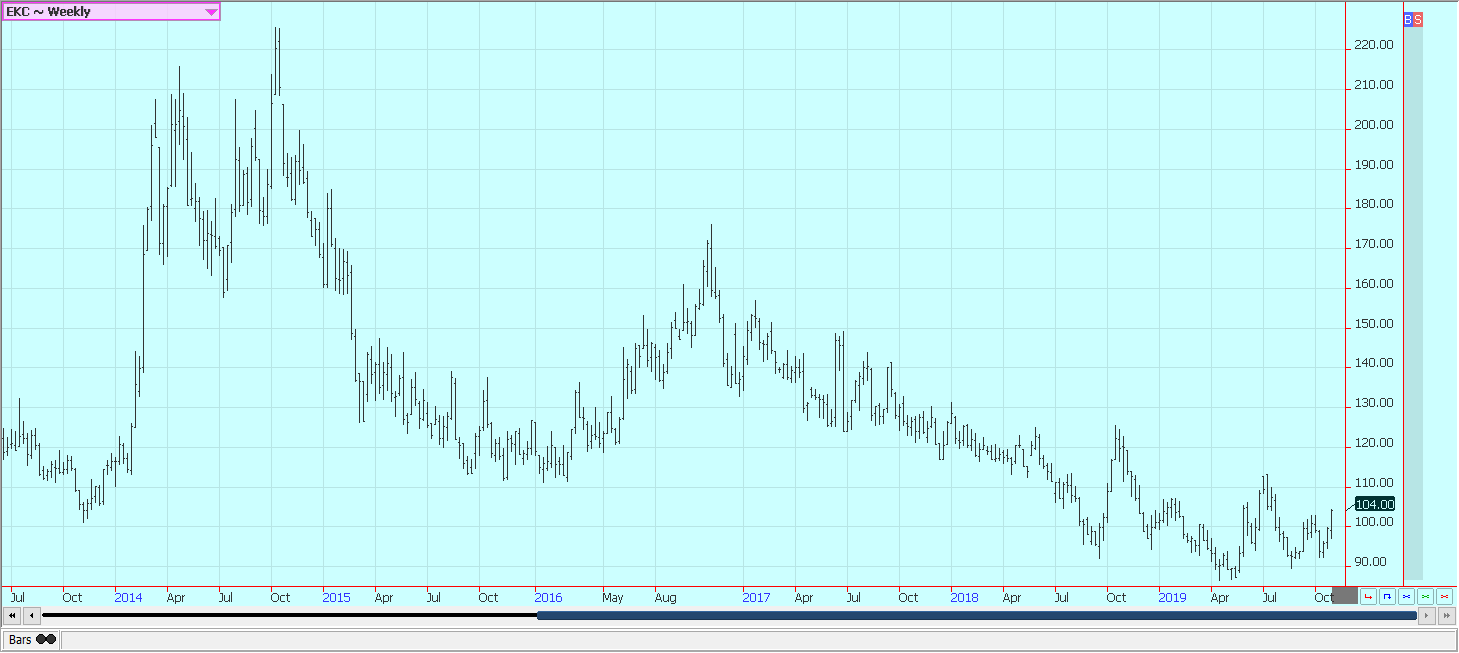
Task: Click the blue loop-down arrow icon
Action: 1387,596
